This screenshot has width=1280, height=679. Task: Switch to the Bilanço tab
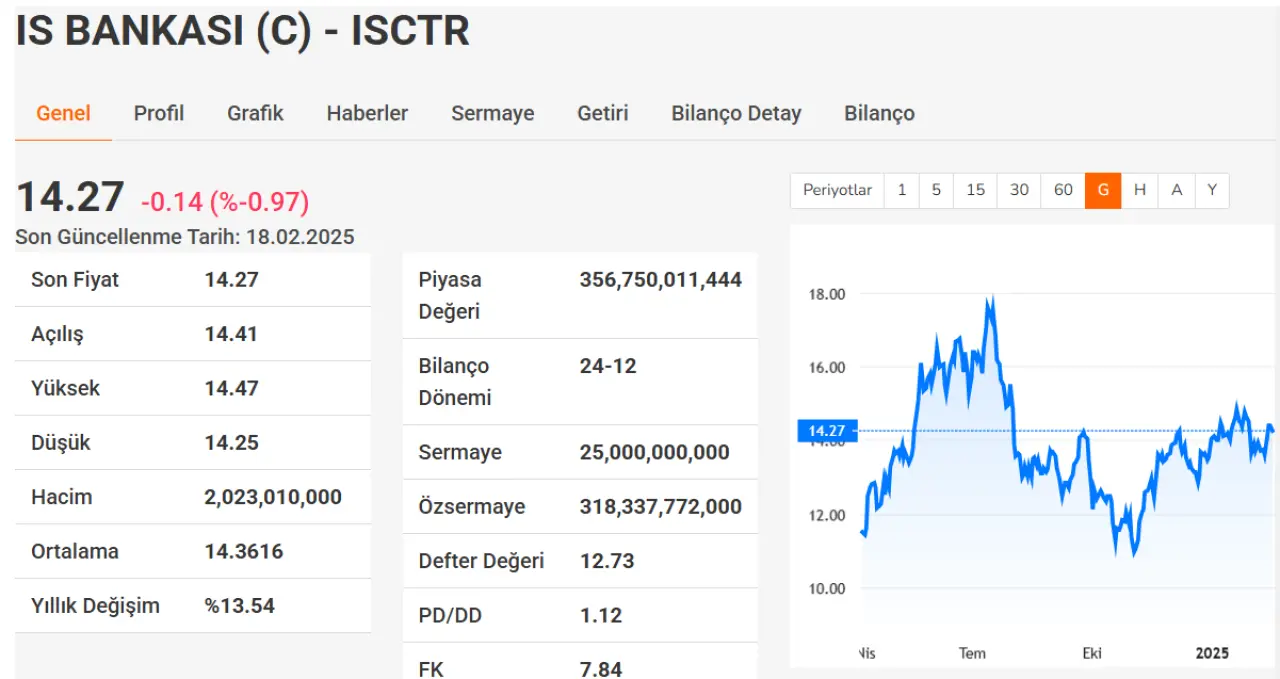tap(879, 113)
